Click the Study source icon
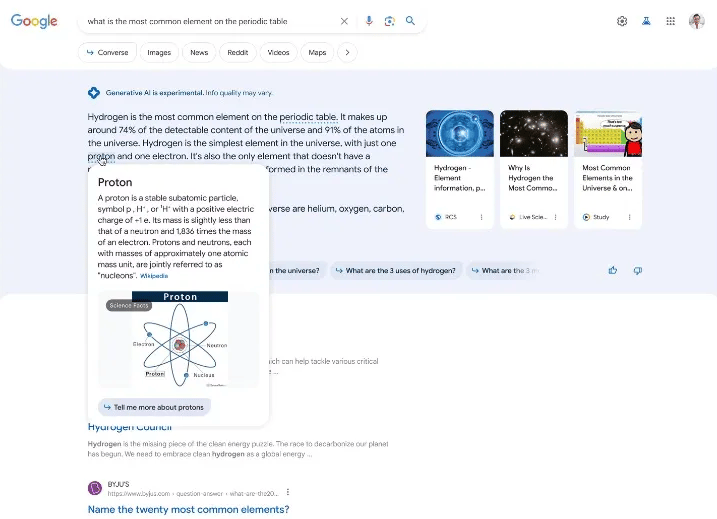This screenshot has height=519, width=717. [x=586, y=217]
